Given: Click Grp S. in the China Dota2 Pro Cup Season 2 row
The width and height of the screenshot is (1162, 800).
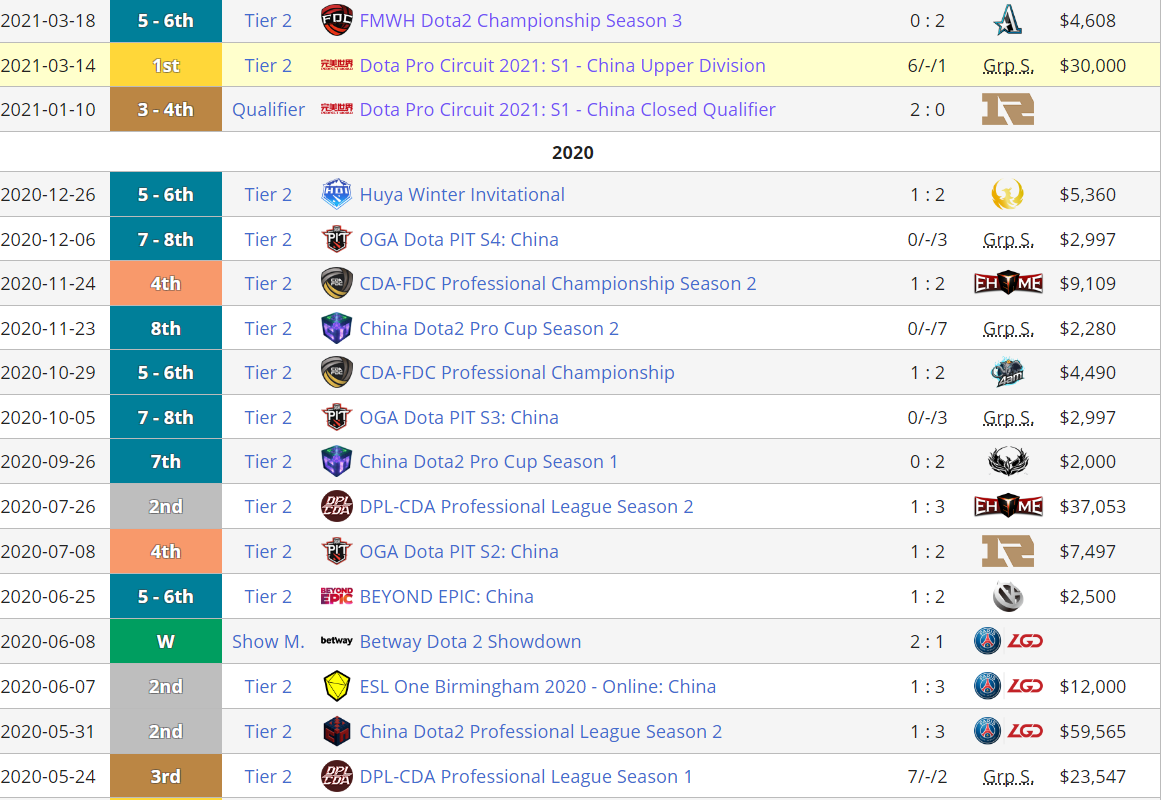Looking at the screenshot, I should click(x=1008, y=329).
